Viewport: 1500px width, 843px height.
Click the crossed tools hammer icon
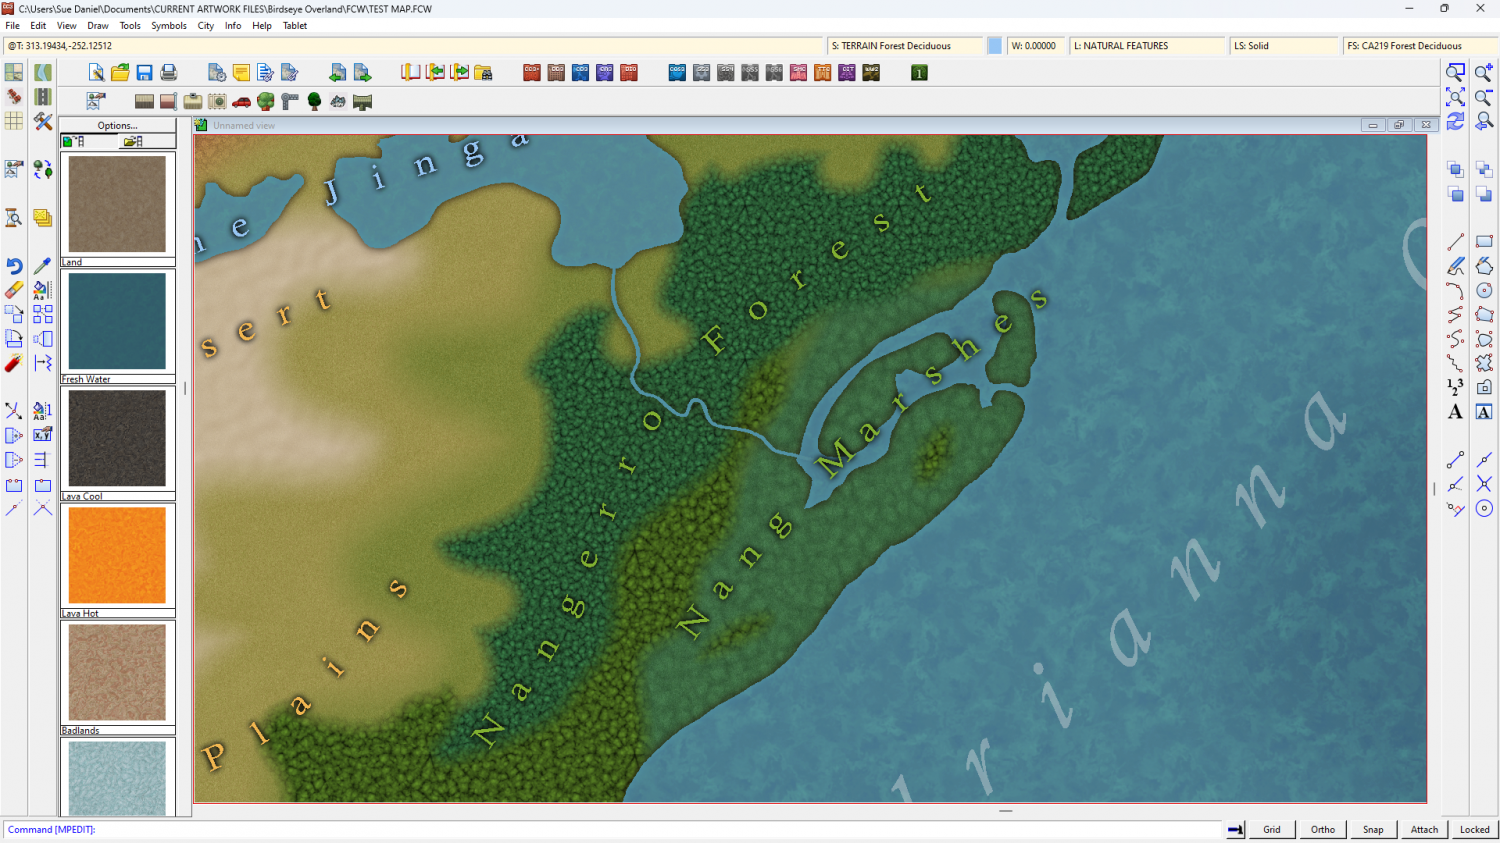[x=42, y=121]
